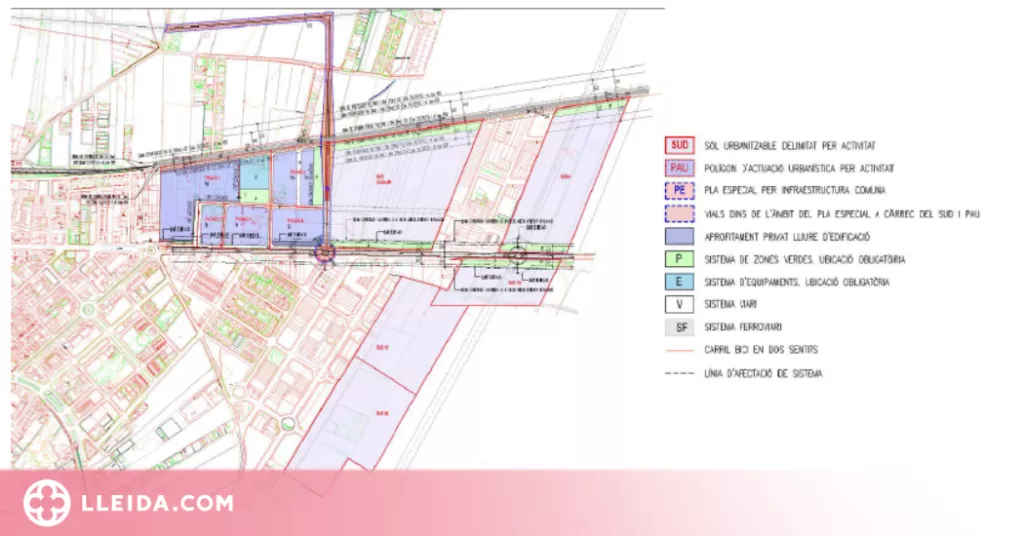Click legend text "APROFITAMENT PRIVAT LLIURE D'EDIFICACIÓ"
The width and height of the screenshot is (1024, 536).
tap(787, 237)
